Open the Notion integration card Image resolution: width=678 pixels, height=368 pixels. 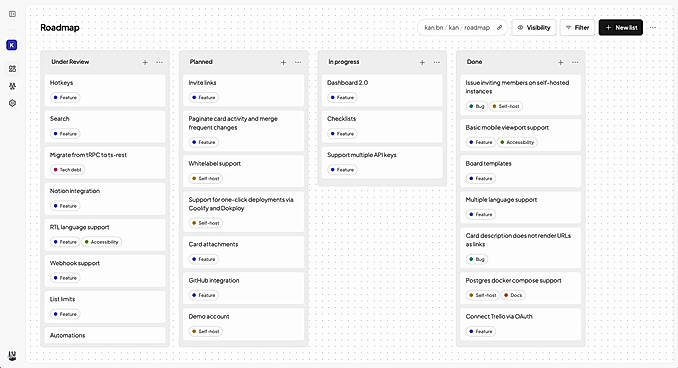point(105,198)
